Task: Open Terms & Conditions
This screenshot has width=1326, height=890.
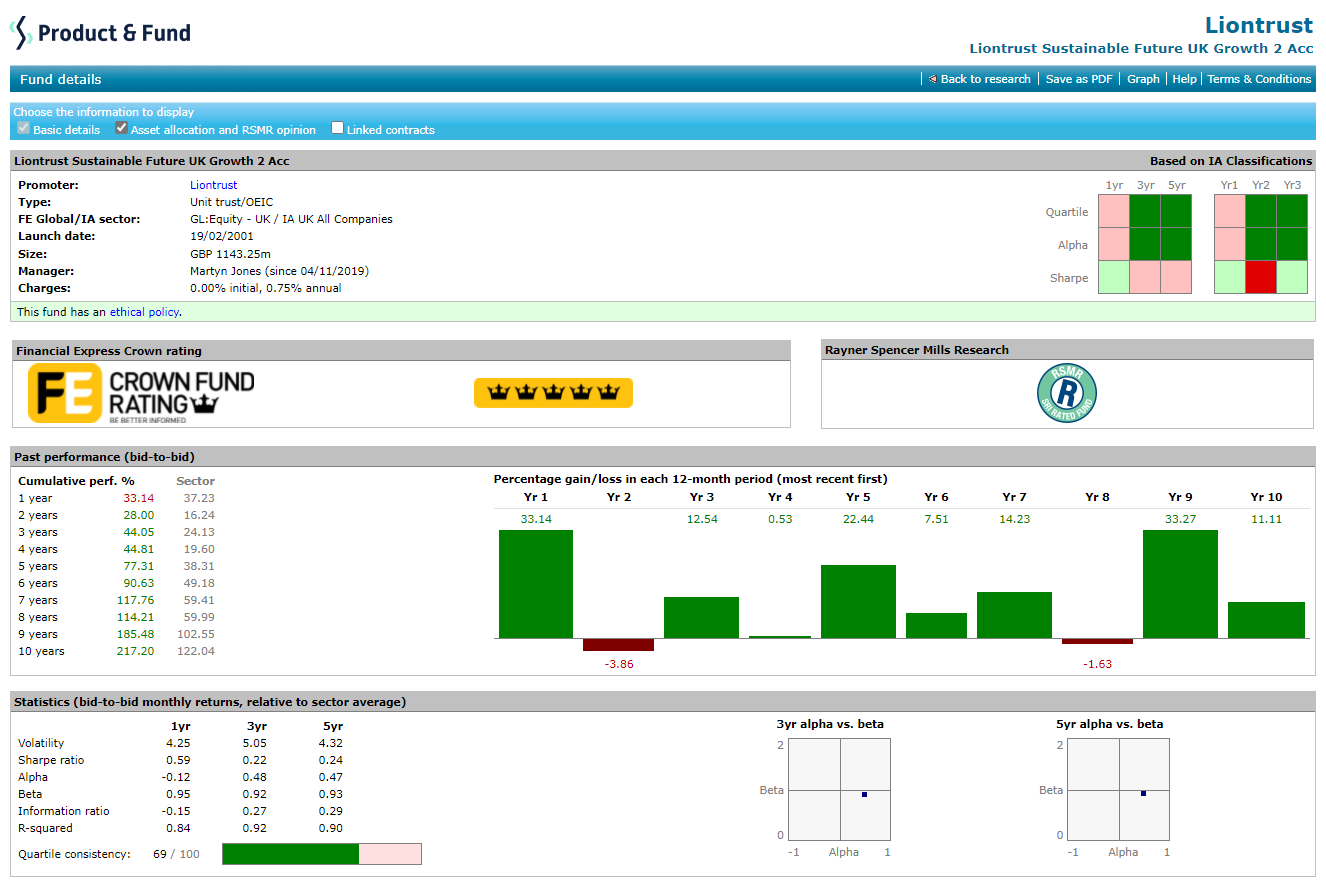Action: [1259, 79]
